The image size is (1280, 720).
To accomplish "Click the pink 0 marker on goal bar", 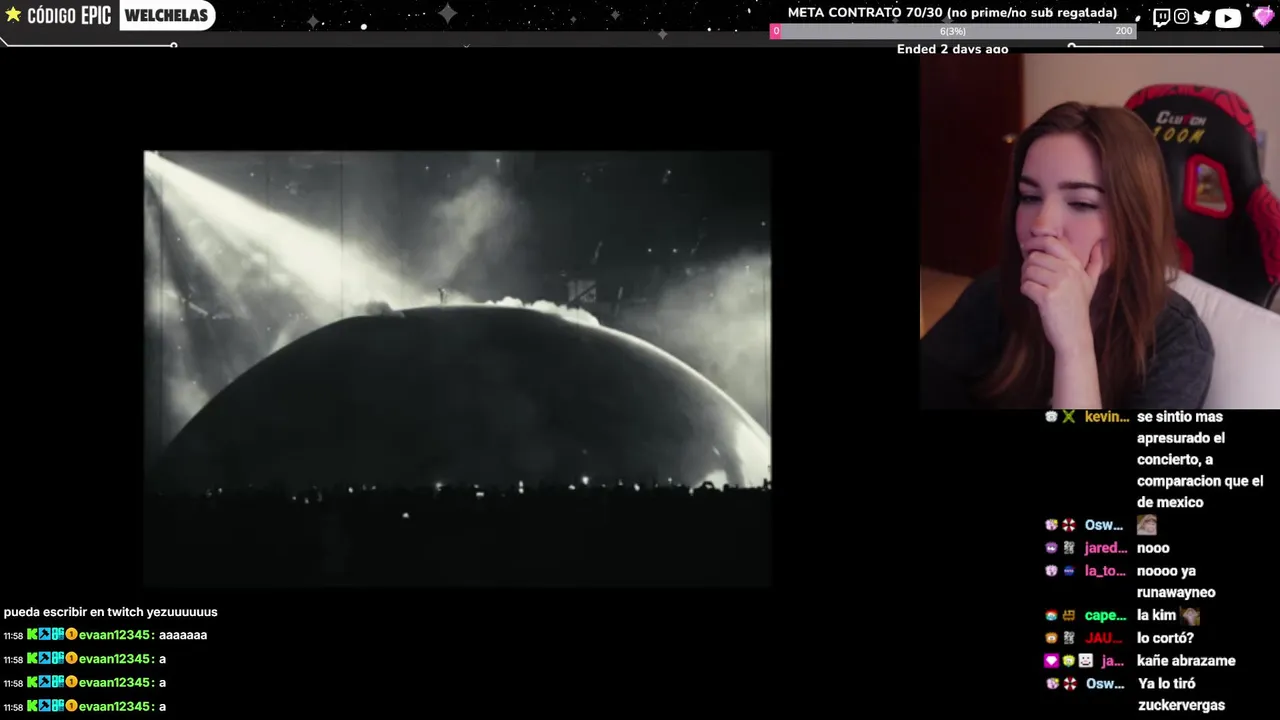I will click(x=775, y=31).
